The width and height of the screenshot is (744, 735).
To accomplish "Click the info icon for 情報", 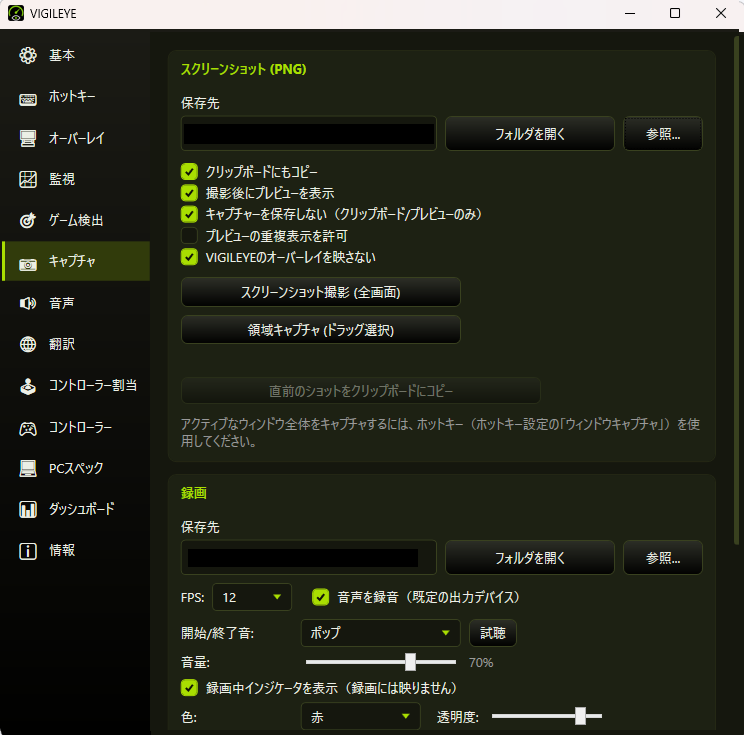I will (x=28, y=551).
